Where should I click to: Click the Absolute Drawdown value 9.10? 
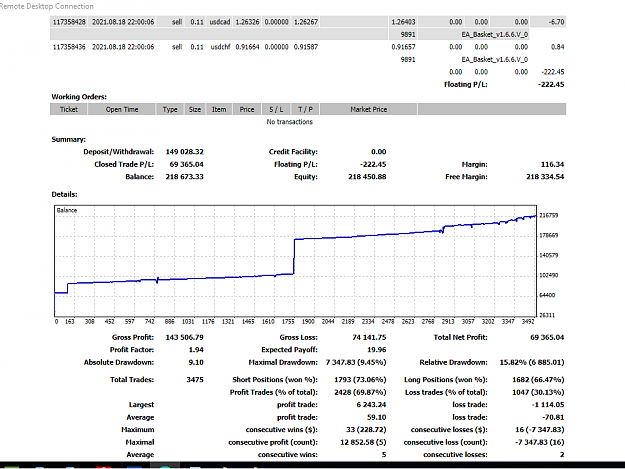[196, 363]
